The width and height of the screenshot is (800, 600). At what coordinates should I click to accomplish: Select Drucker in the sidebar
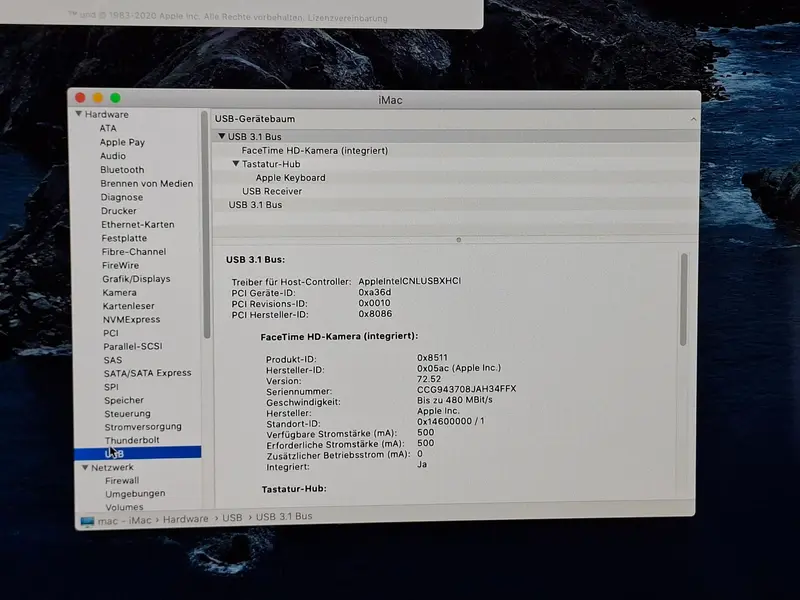click(119, 211)
